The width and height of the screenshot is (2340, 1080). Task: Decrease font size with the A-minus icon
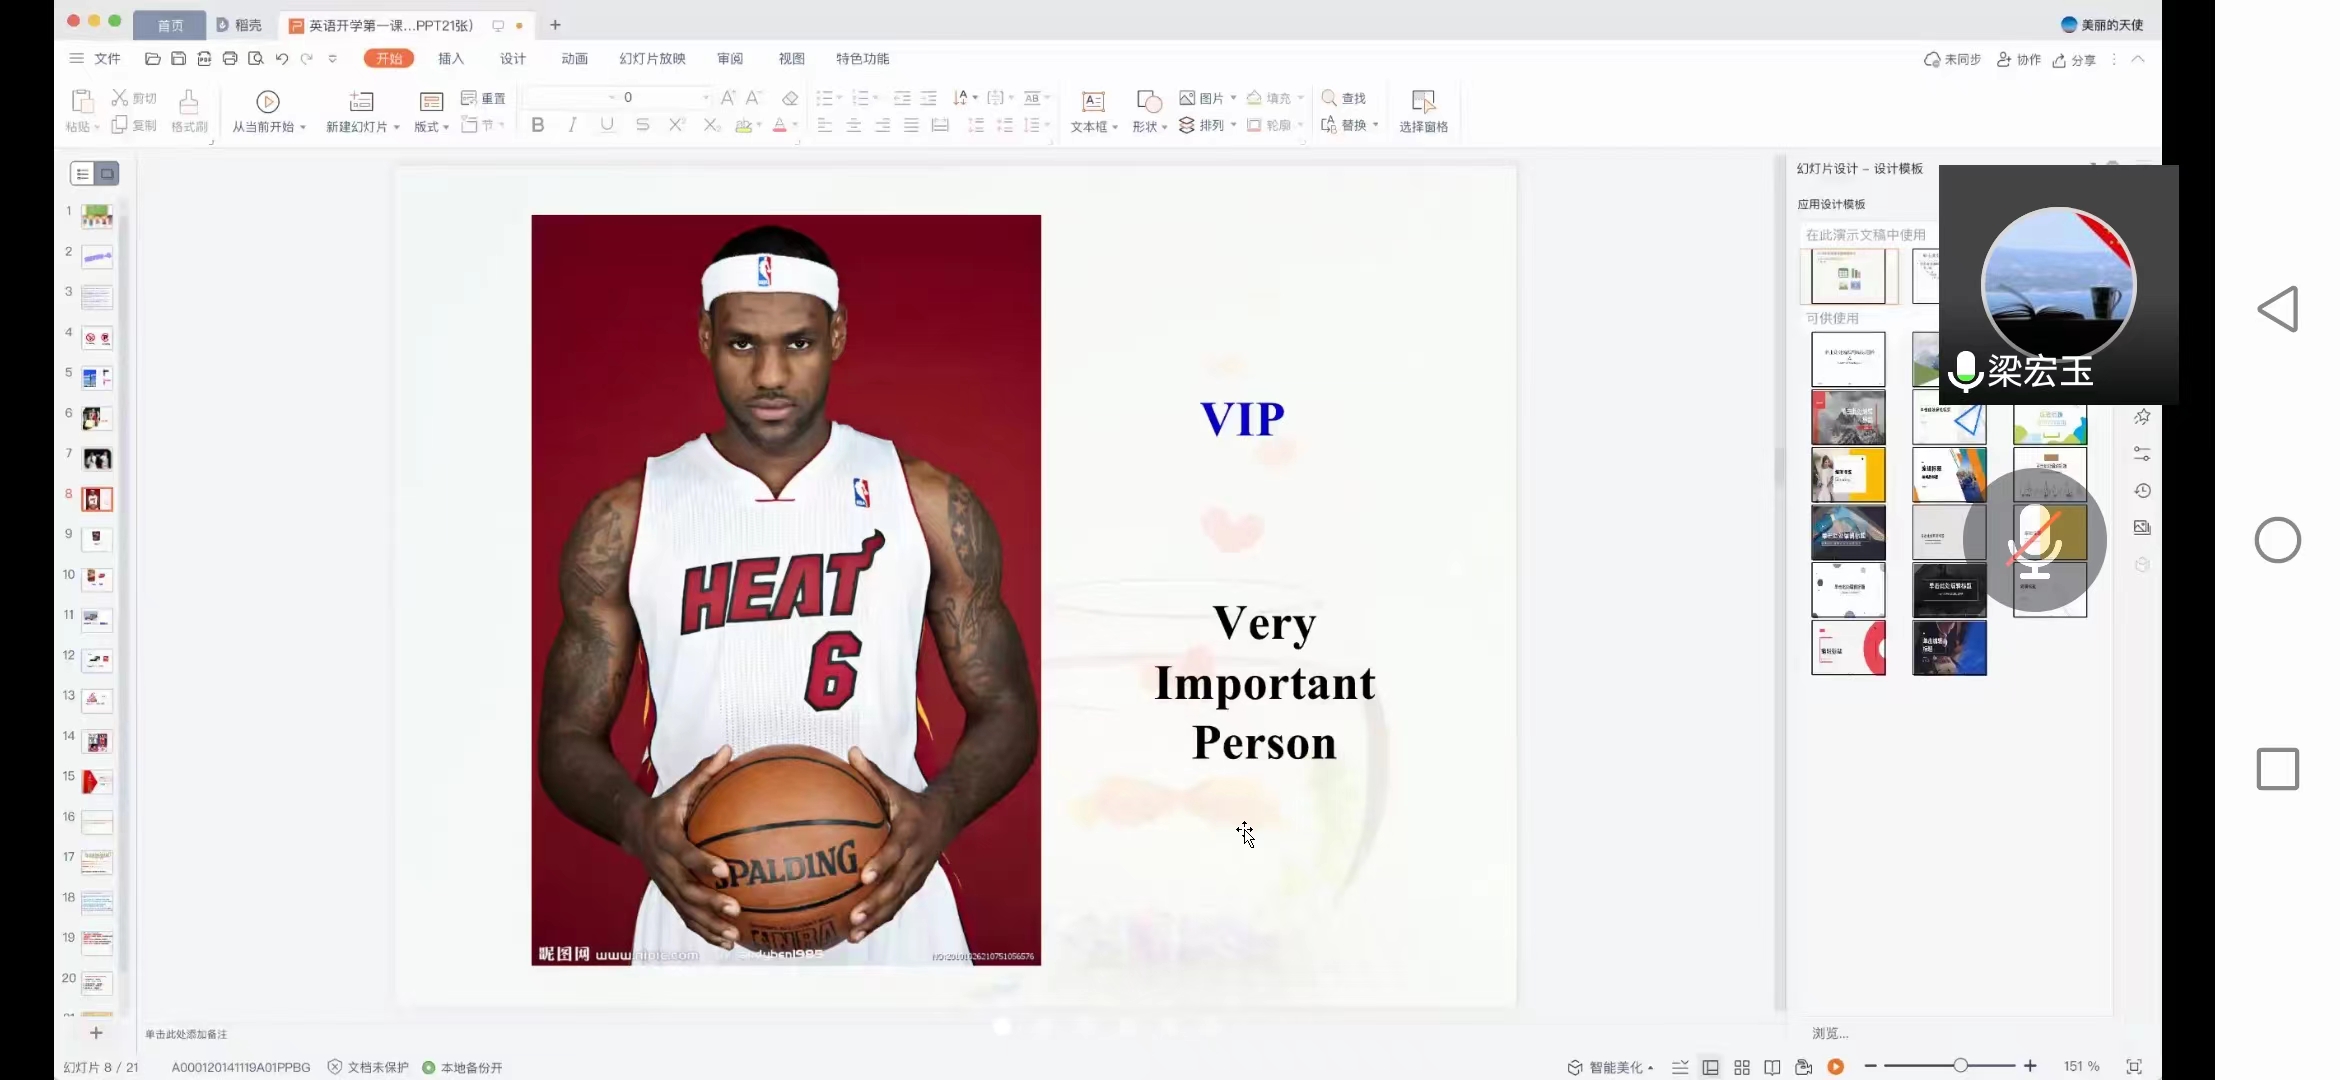(x=754, y=97)
